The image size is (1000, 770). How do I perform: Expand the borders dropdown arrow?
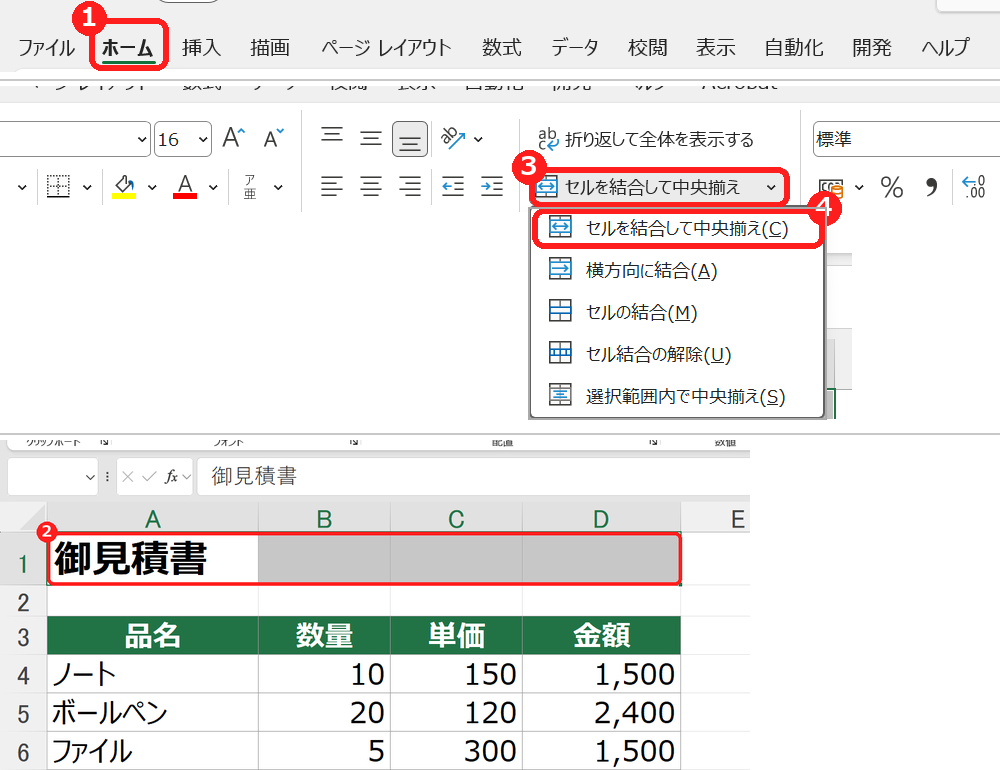pos(87,188)
